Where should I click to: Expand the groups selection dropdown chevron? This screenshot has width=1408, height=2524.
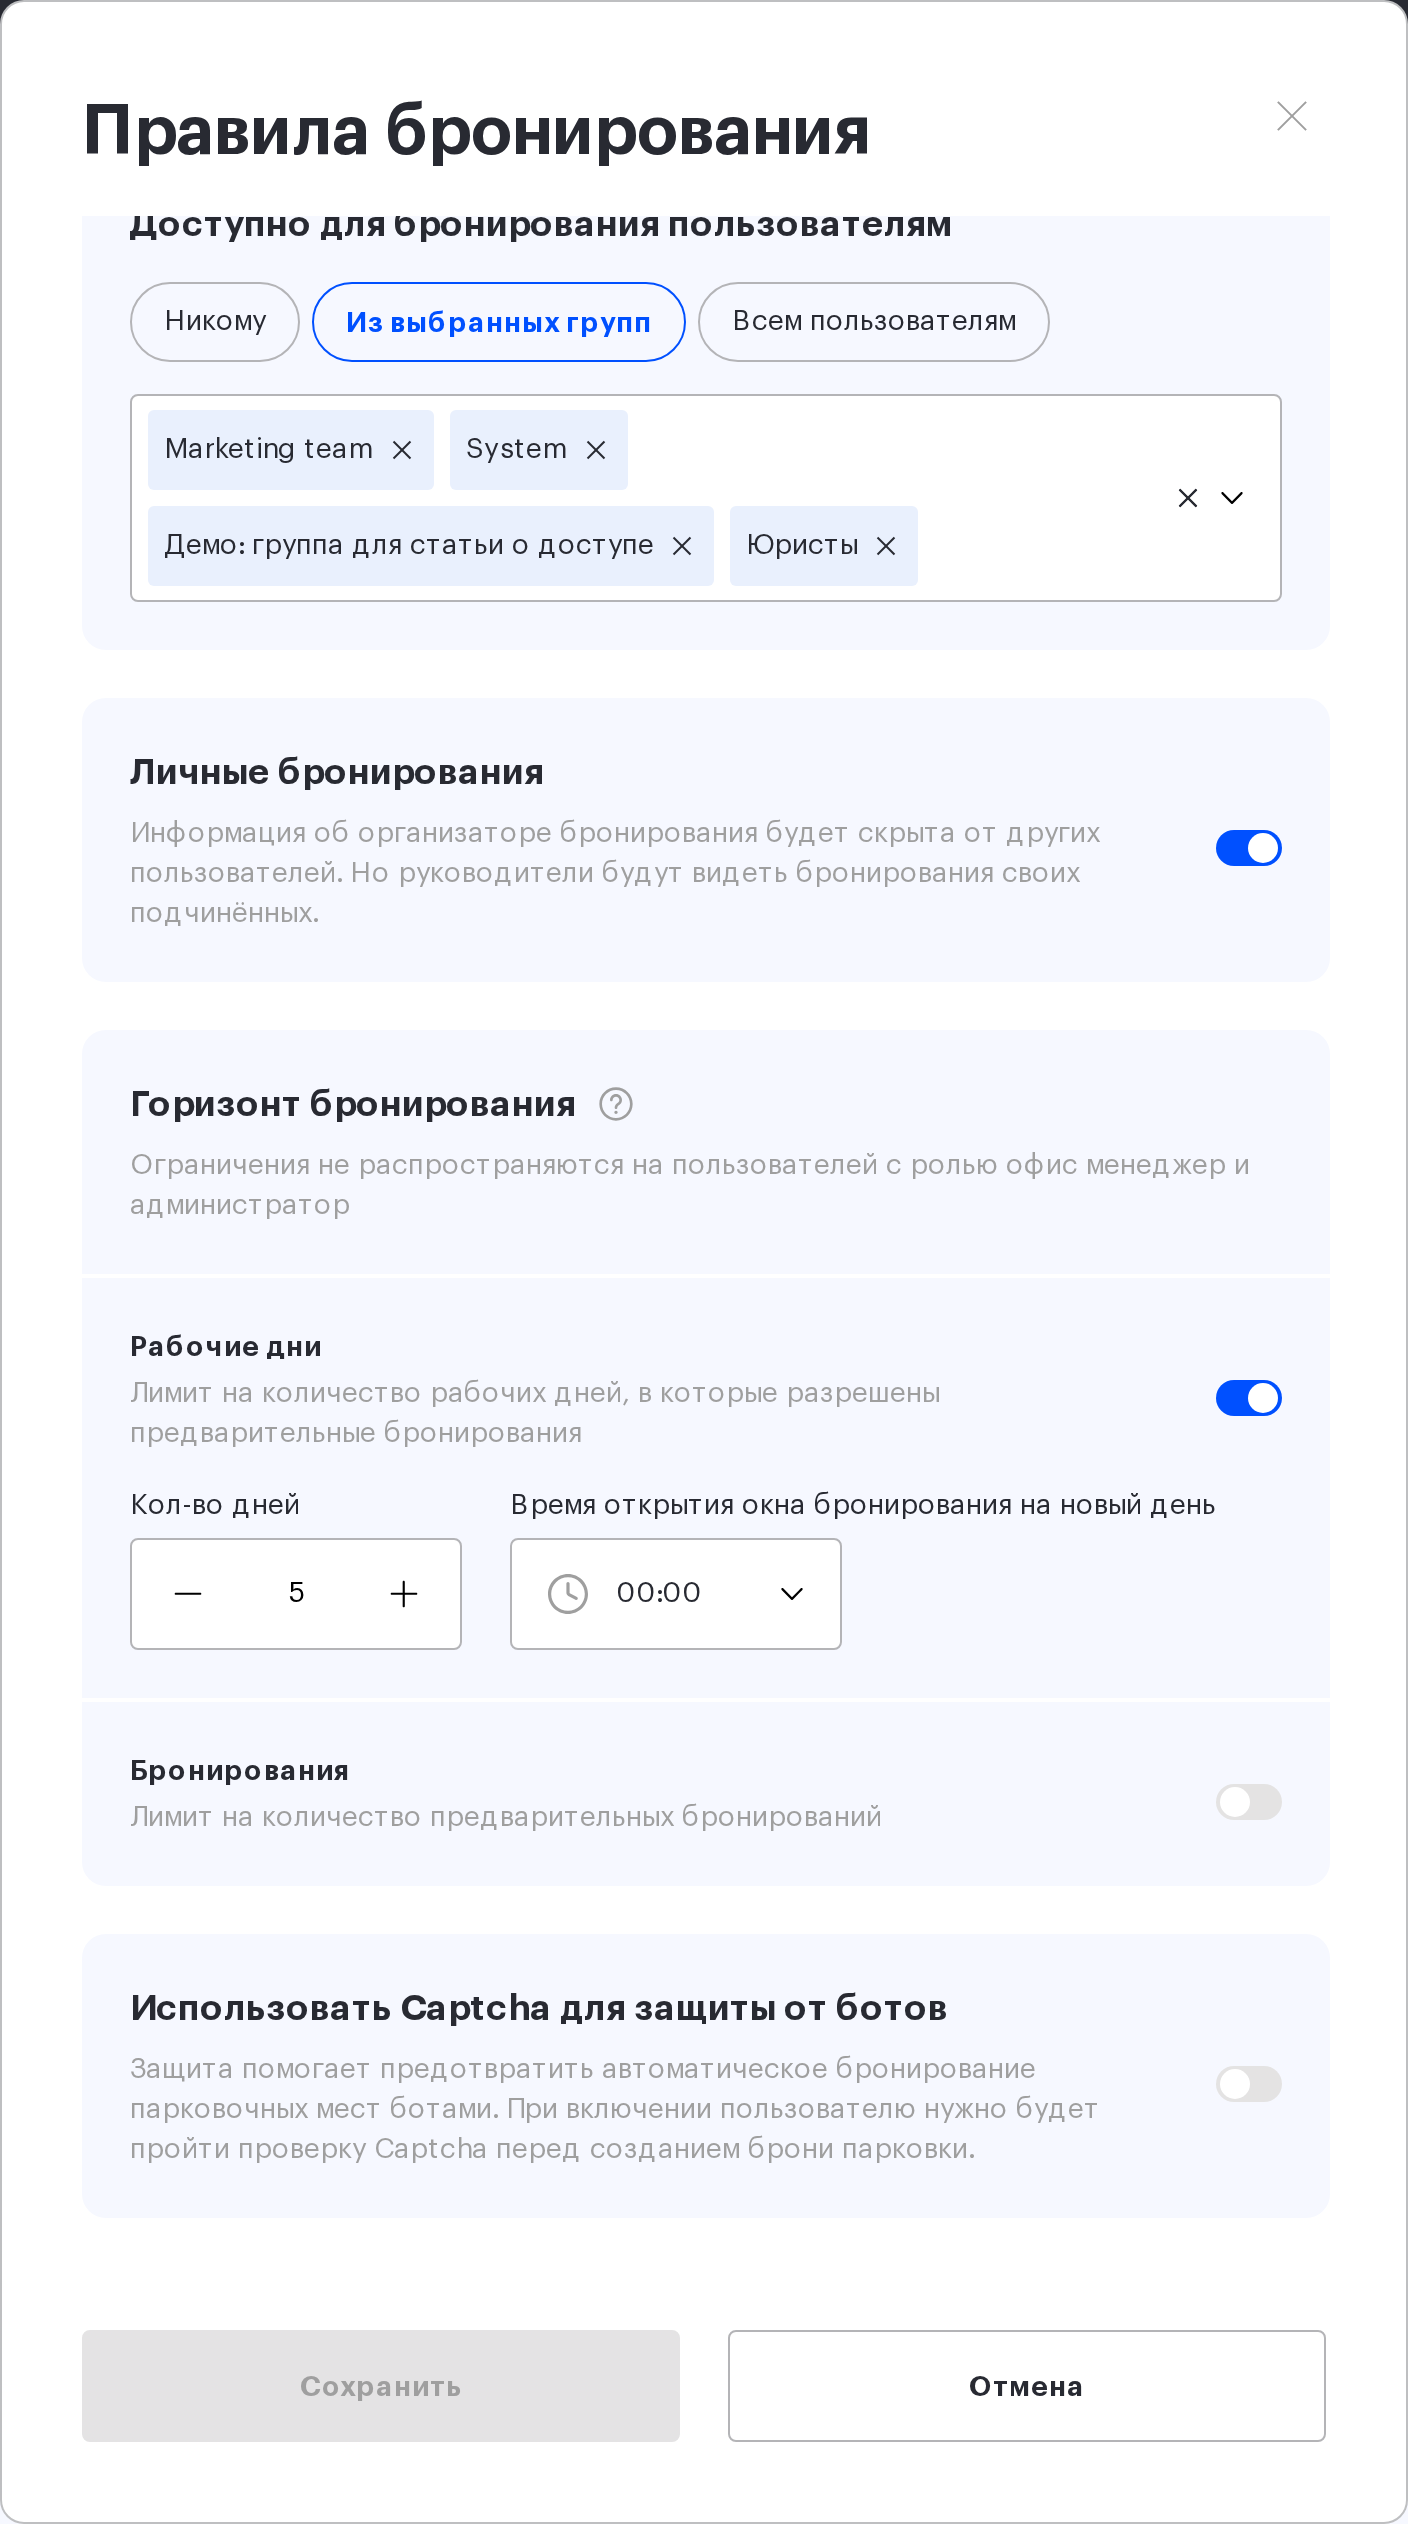tap(1232, 498)
